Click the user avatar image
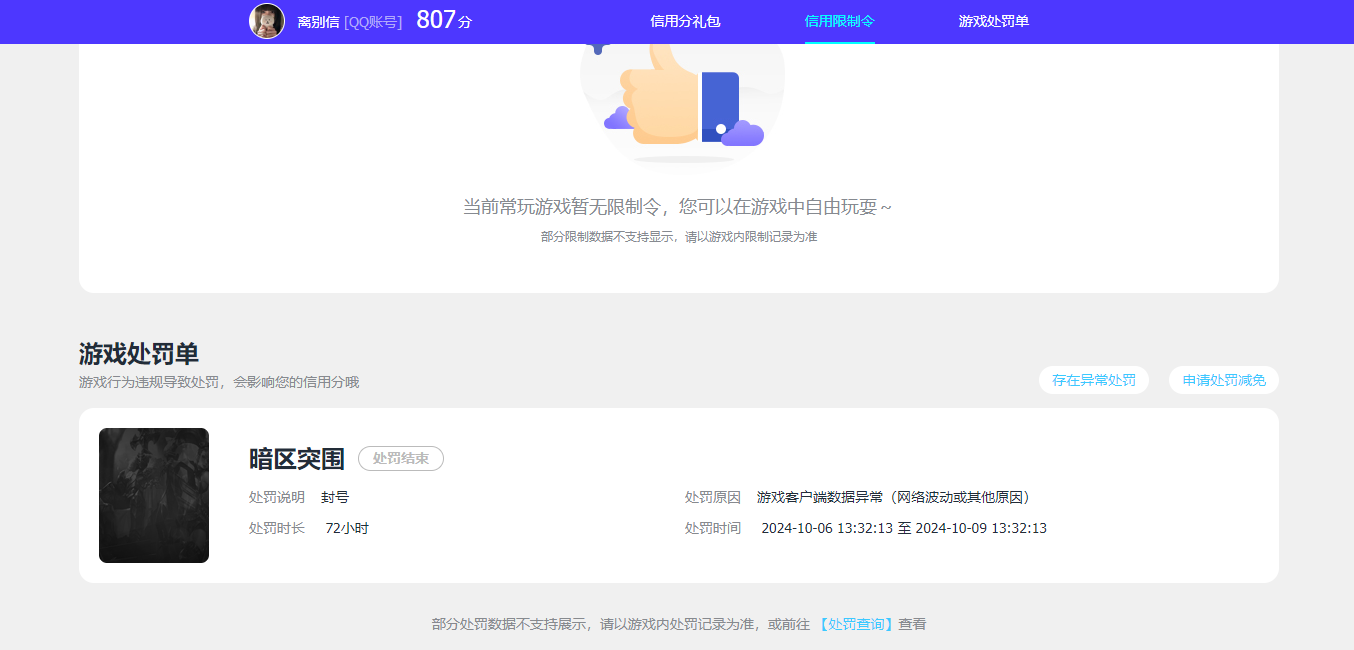Viewport: 1354px width, 650px height. coord(267,21)
